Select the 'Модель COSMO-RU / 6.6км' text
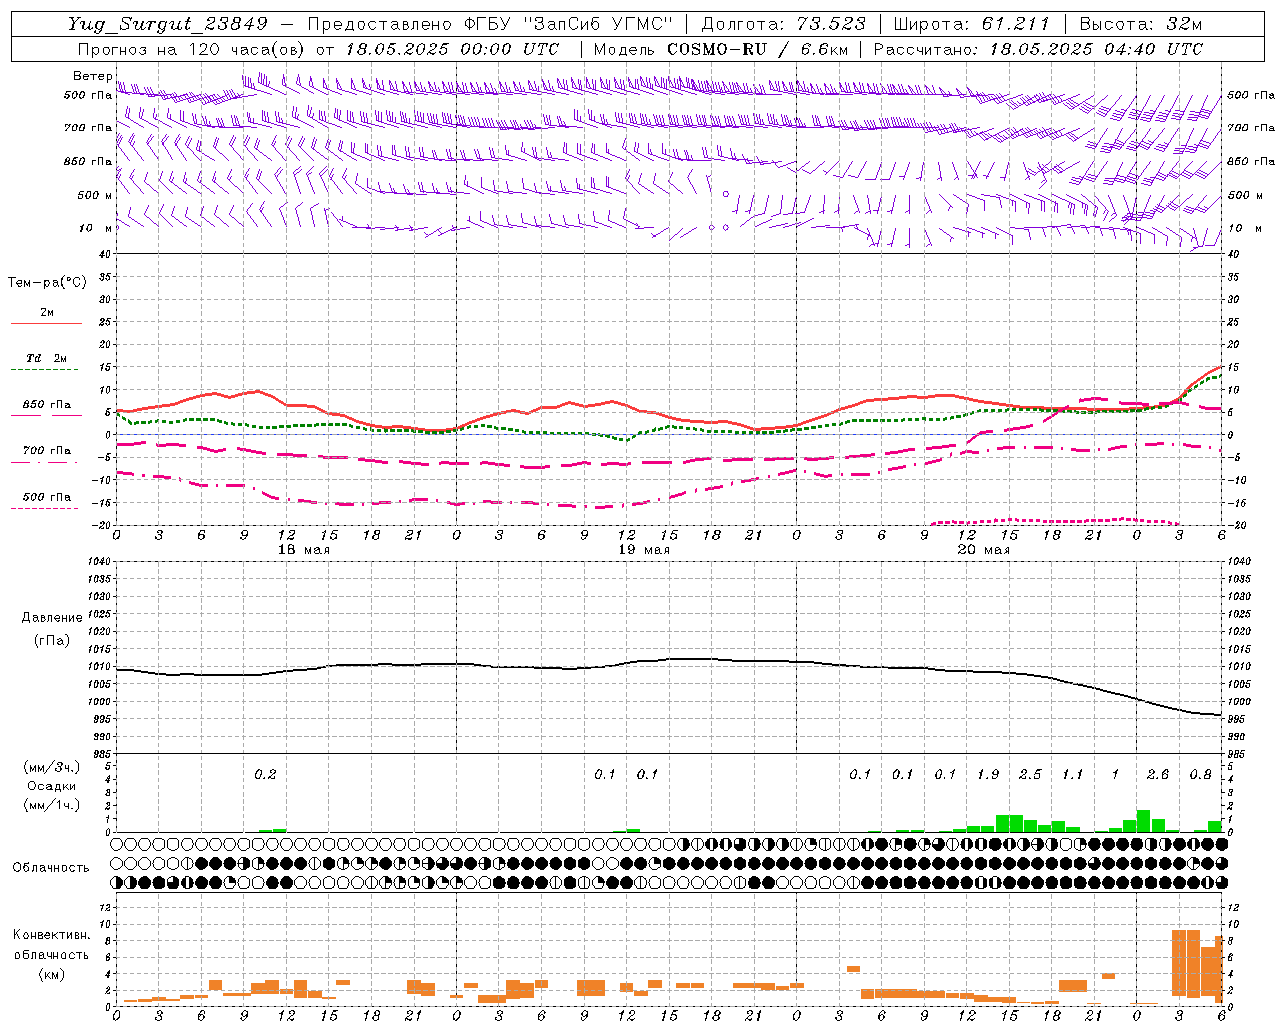1280x1024 pixels. [721, 49]
